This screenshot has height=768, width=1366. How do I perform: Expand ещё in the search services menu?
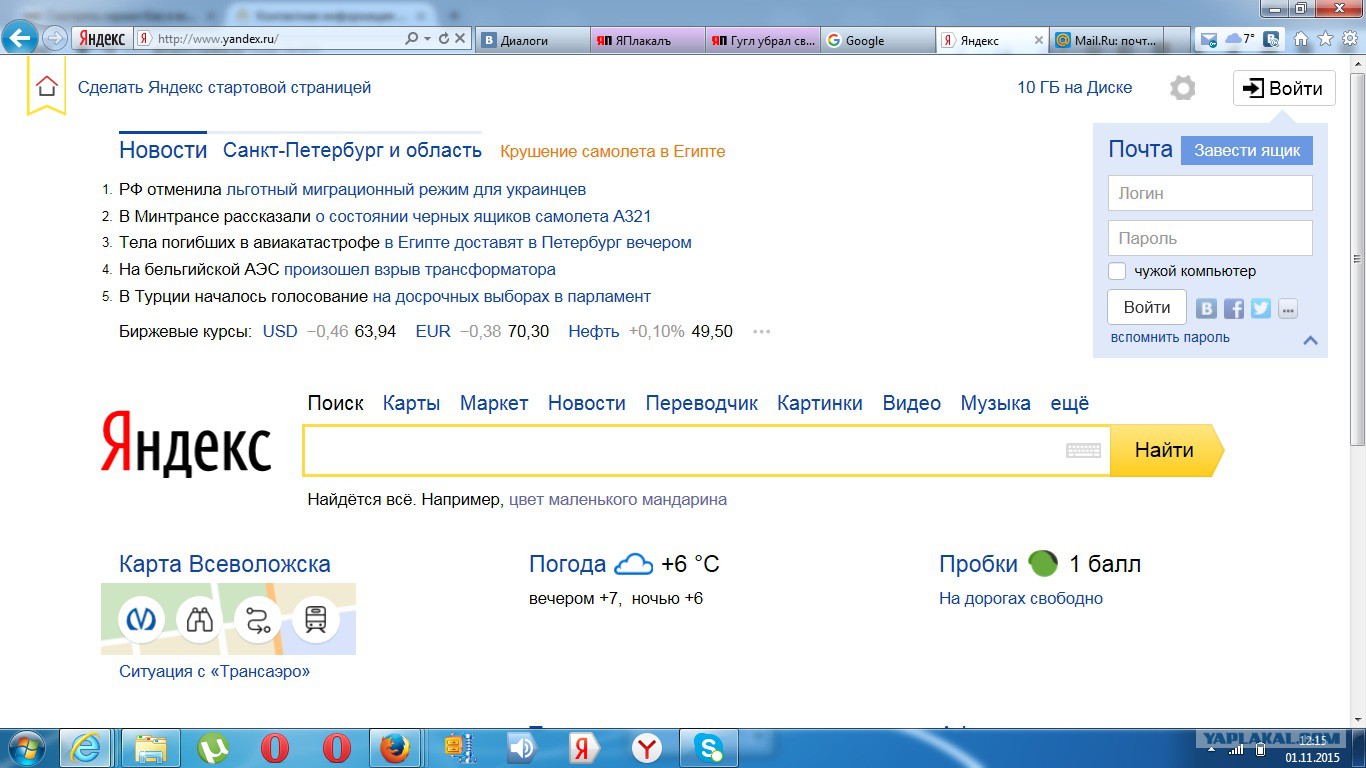[1069, 403]
